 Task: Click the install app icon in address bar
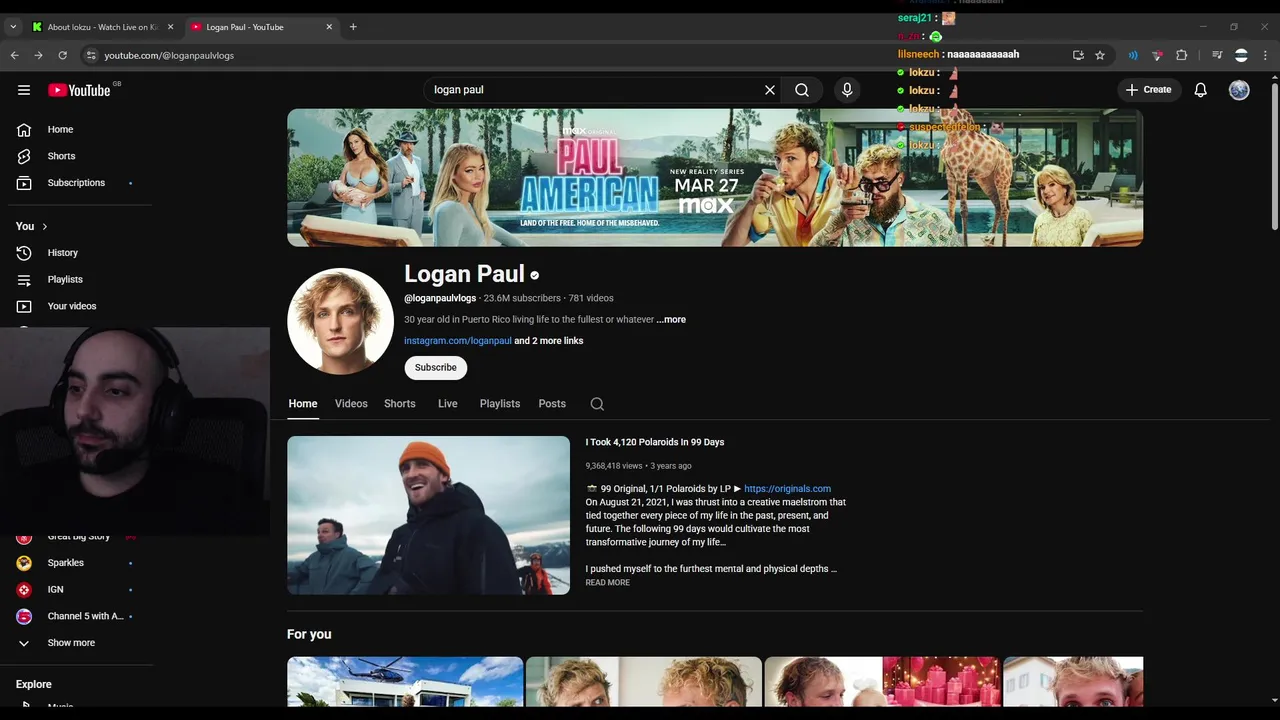click(x=1078, y=55)
